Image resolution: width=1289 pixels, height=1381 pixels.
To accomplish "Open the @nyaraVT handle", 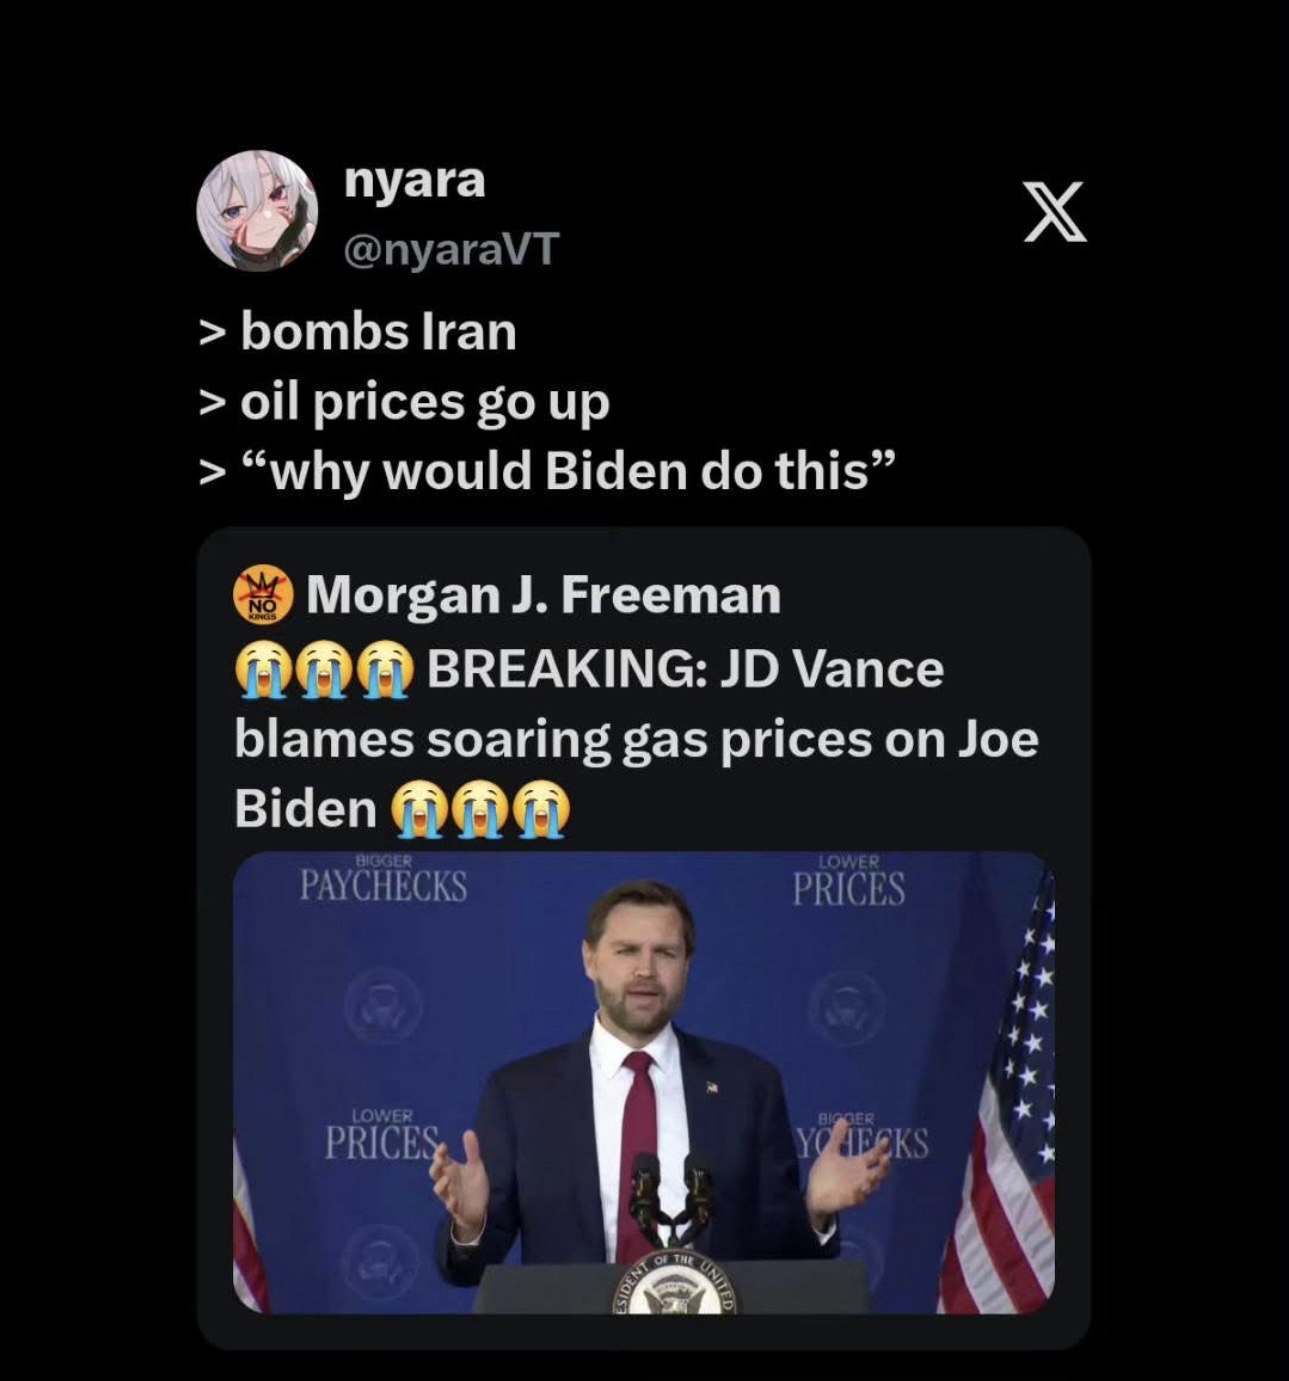I will pyautogui.click(x=451, y=249).
